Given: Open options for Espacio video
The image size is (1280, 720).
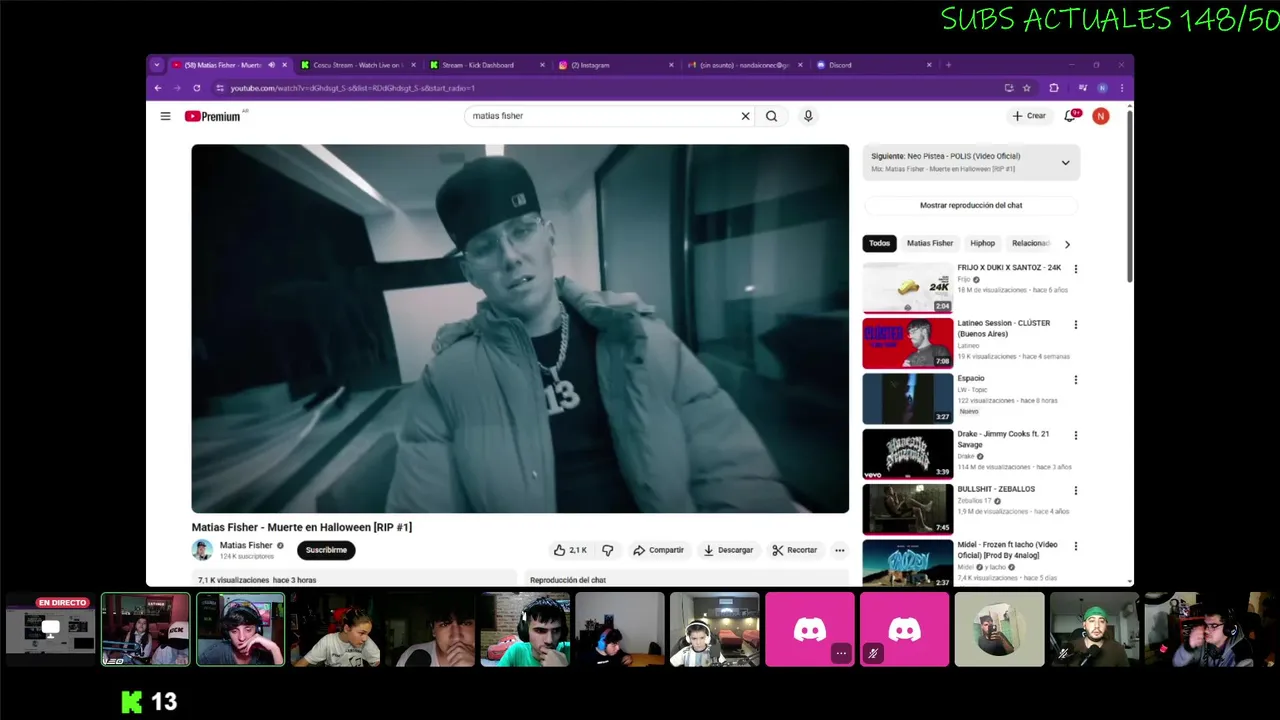Looking at the screenshot, I should point(1076,380).
